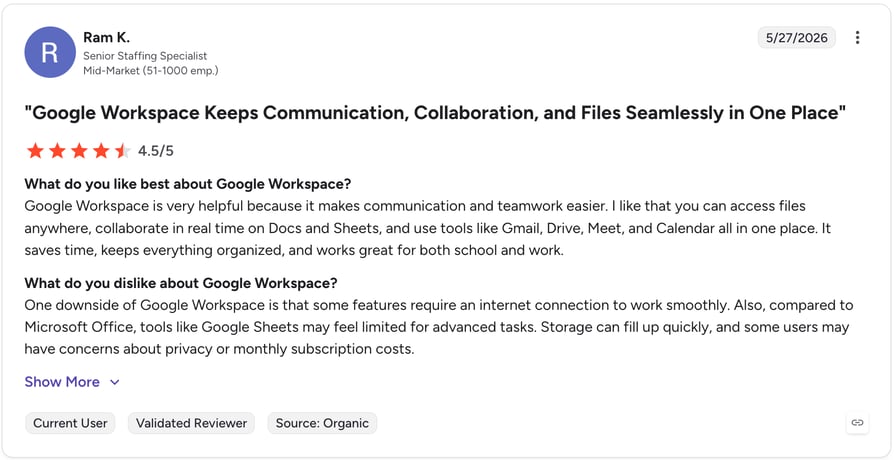Screen dimensions: 894x460
Task: Click the Senior Staffing Specialist job title
Action: point(145,56)
